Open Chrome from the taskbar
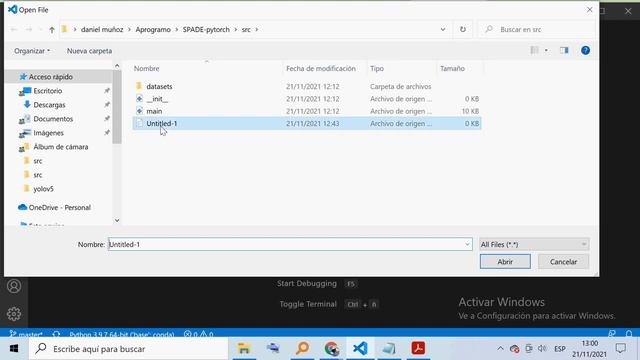640x360 pixels. (x=331, y=349)
